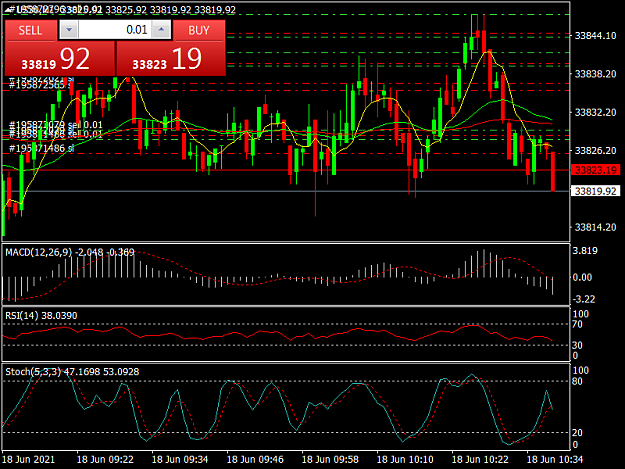Click the 18 Jun 10:34 time label

[555, 459]
